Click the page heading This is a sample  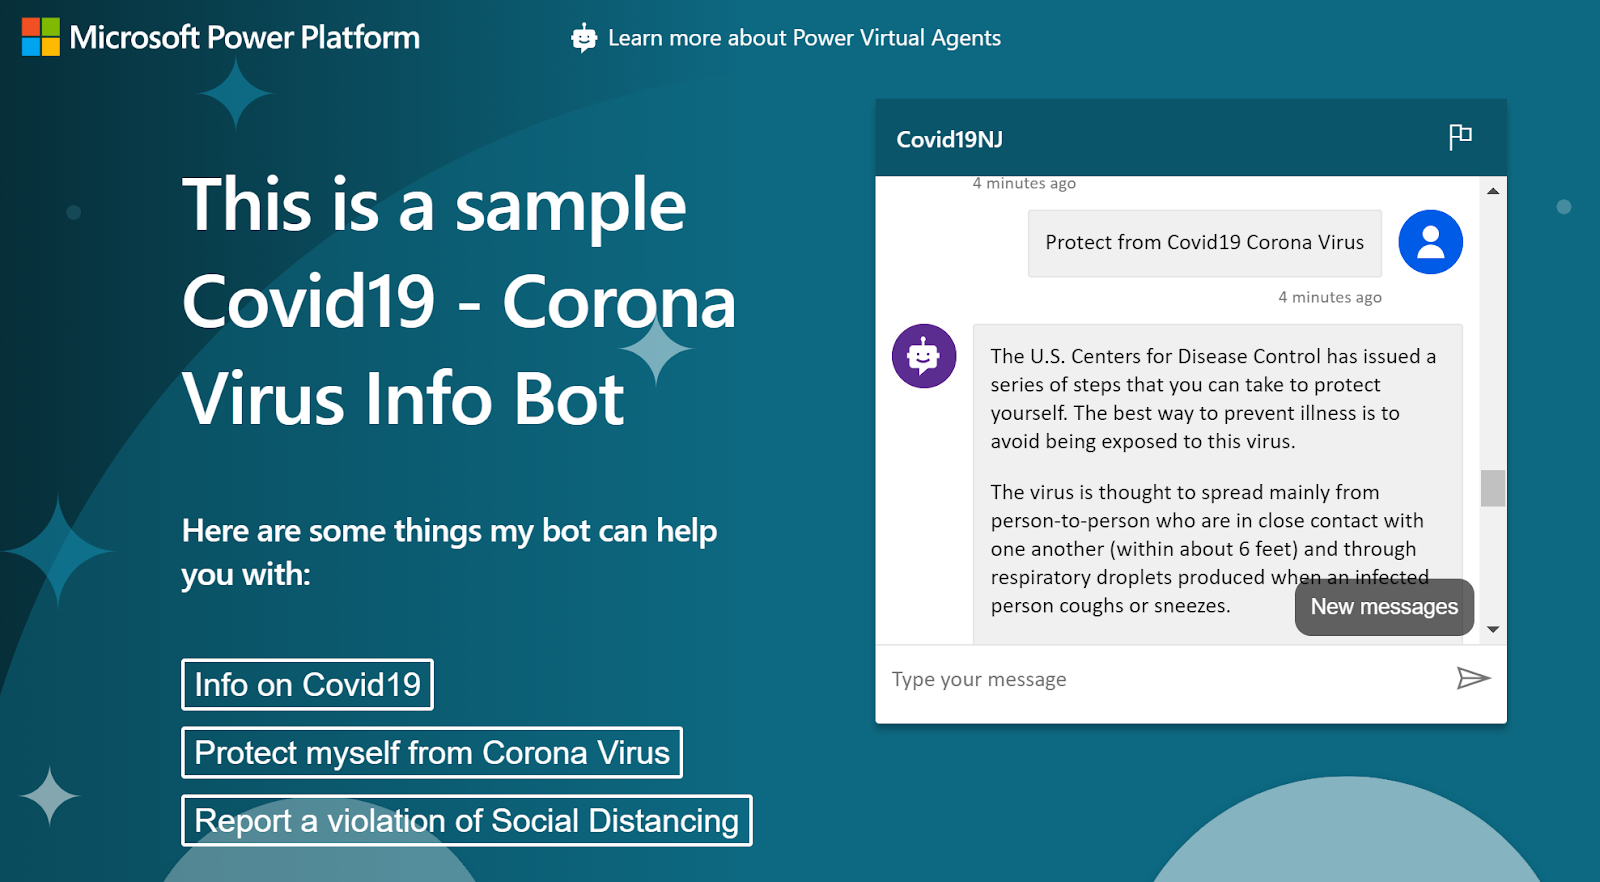(459, 301)
